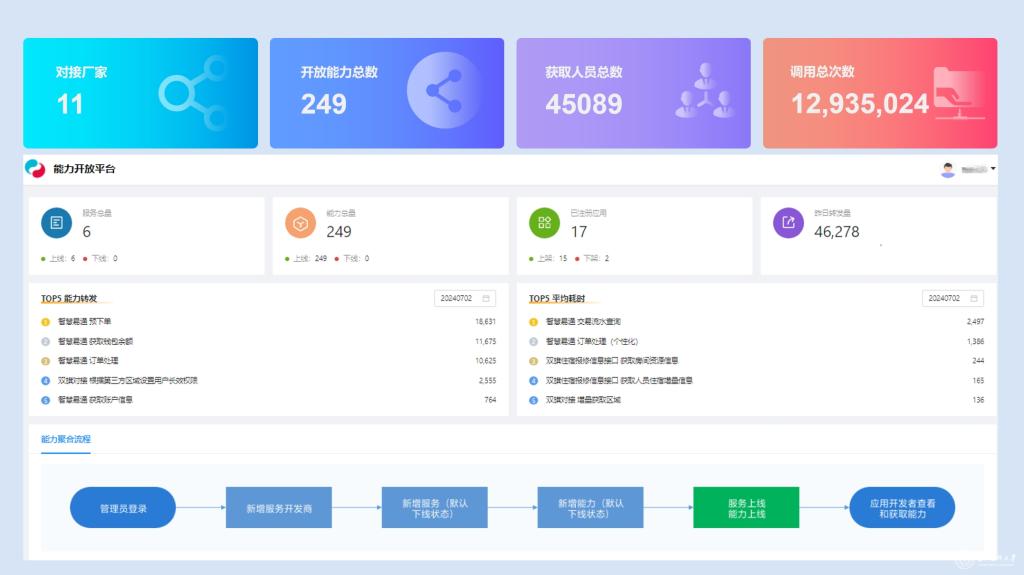The width and height of the screenshot is (1024, 575).
Task: Select the 能力聚合流程 tab
Action: (x=66, y=439)
